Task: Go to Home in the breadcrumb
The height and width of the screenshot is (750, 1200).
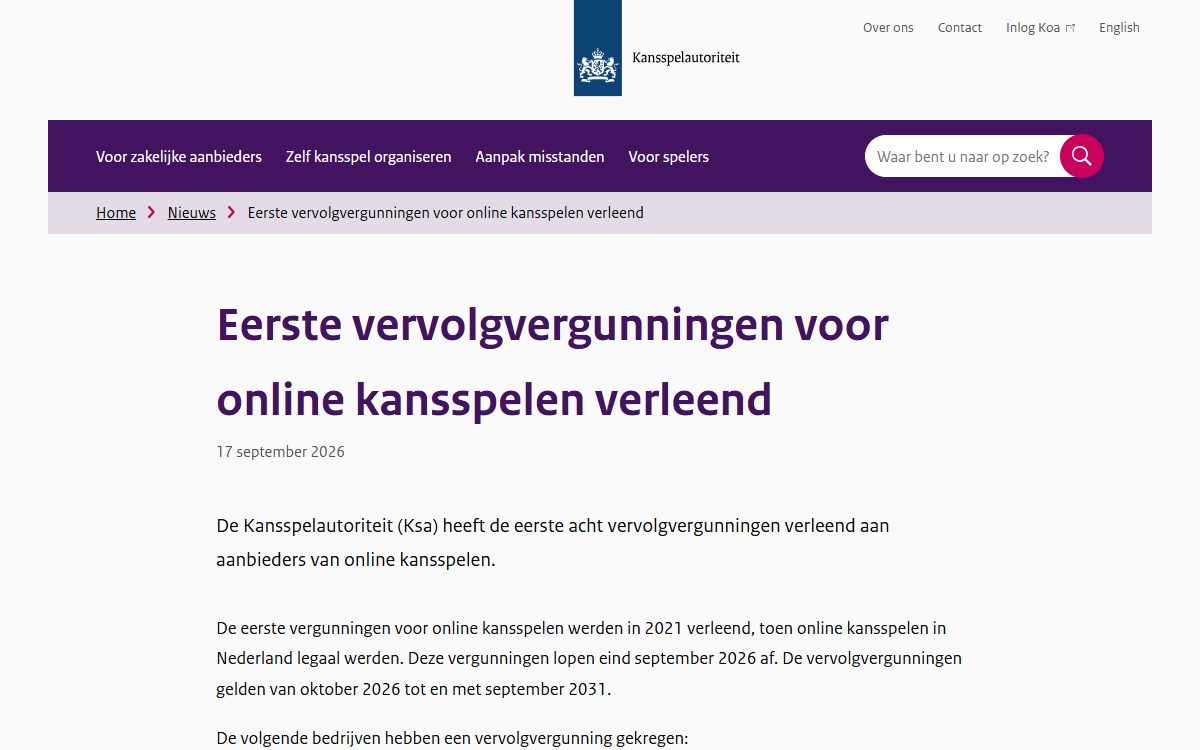Action: click(x=116, y=213)
